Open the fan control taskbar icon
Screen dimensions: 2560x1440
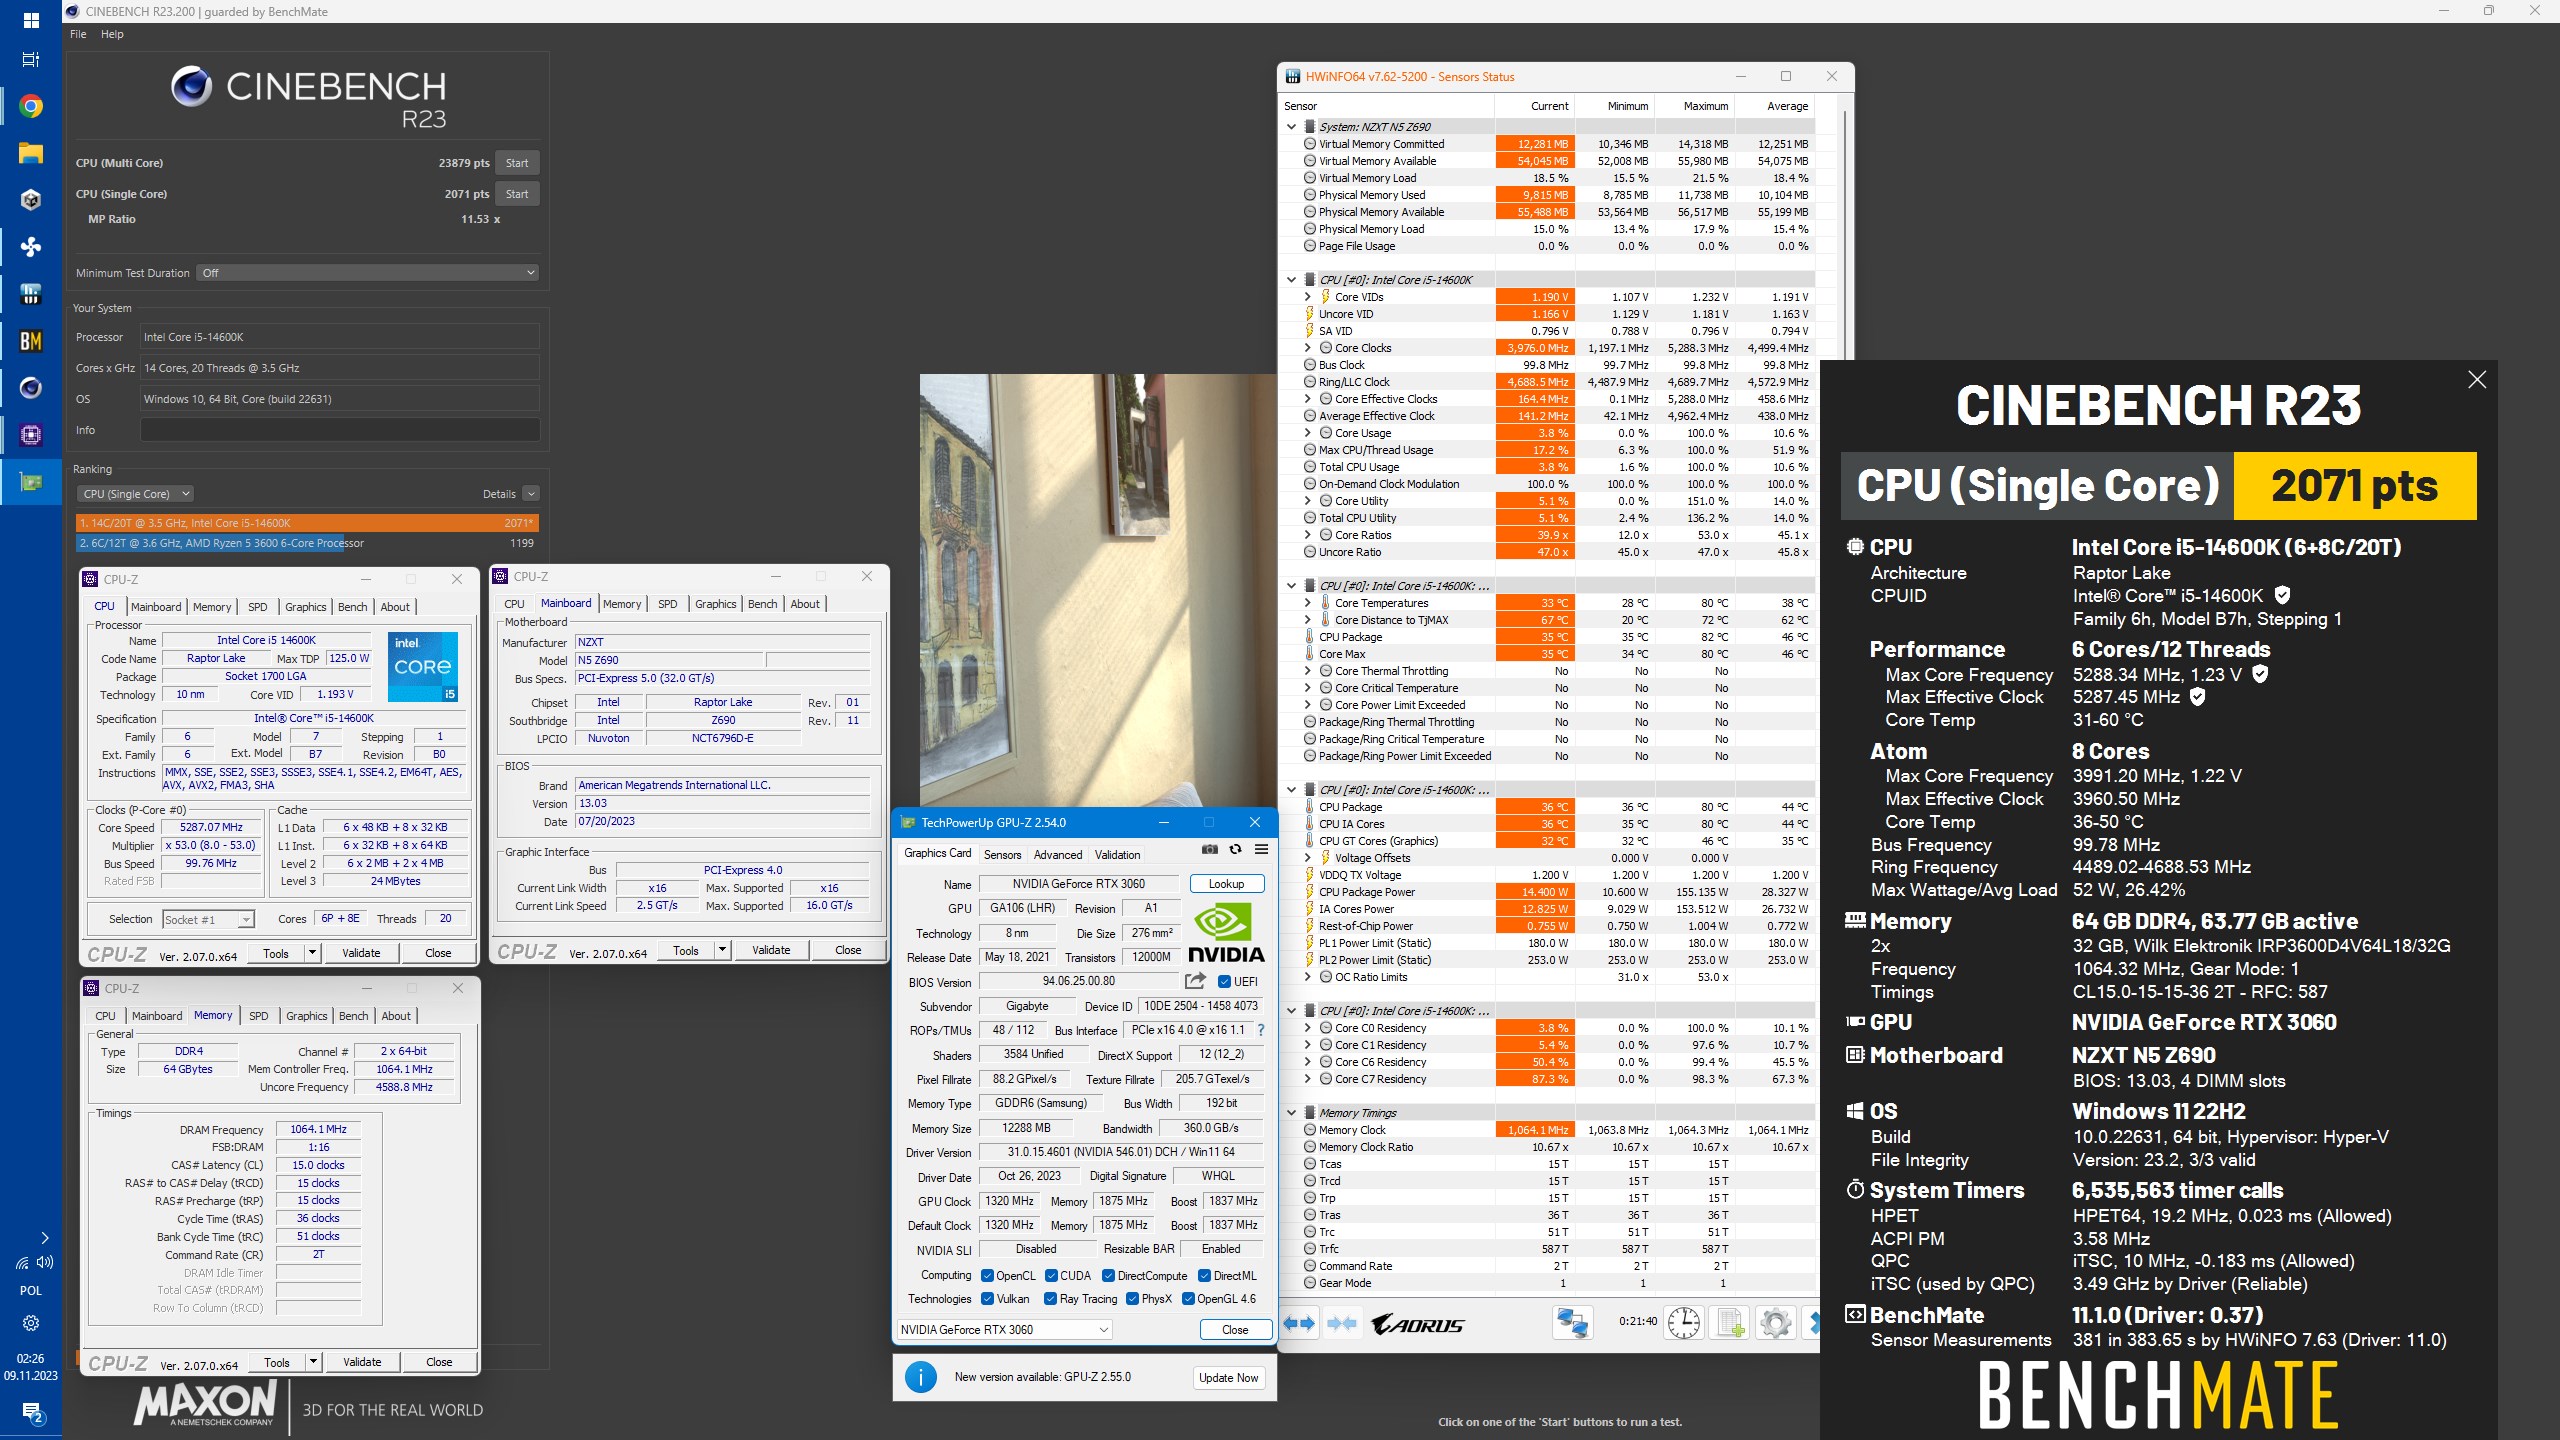(x=31, y=247)
